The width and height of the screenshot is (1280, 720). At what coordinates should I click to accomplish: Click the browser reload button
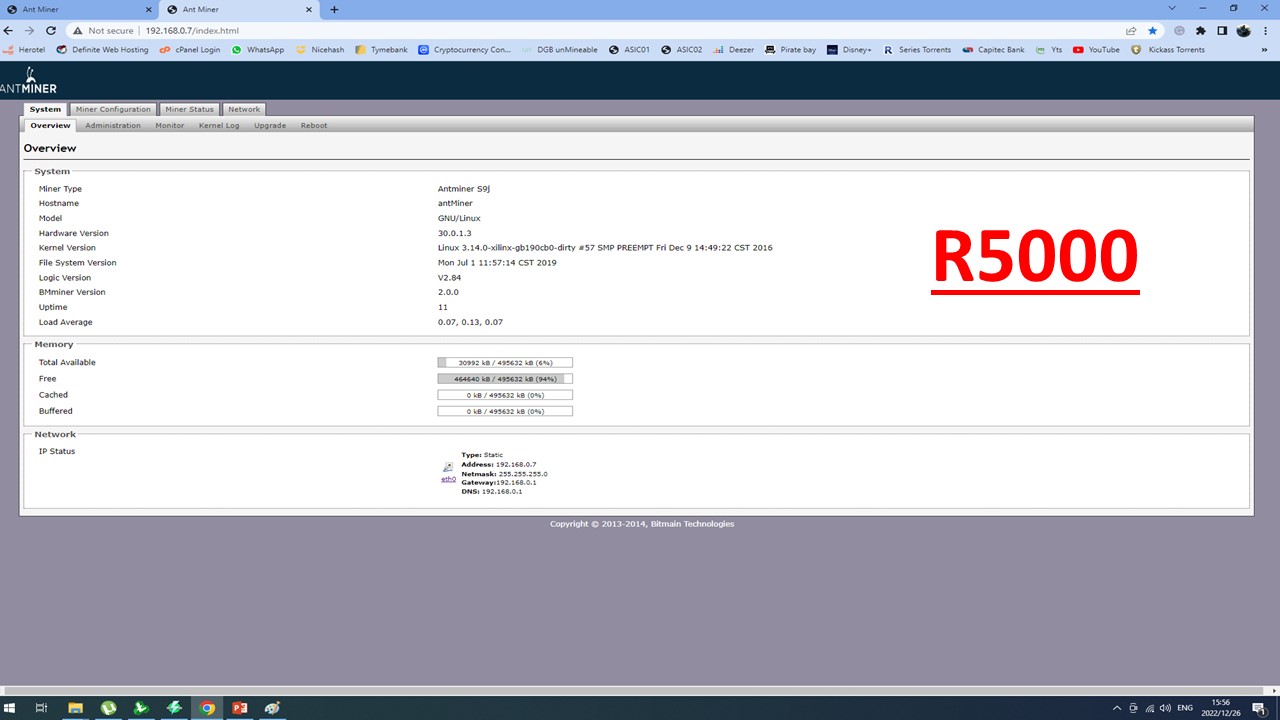[x=51, y=31]
